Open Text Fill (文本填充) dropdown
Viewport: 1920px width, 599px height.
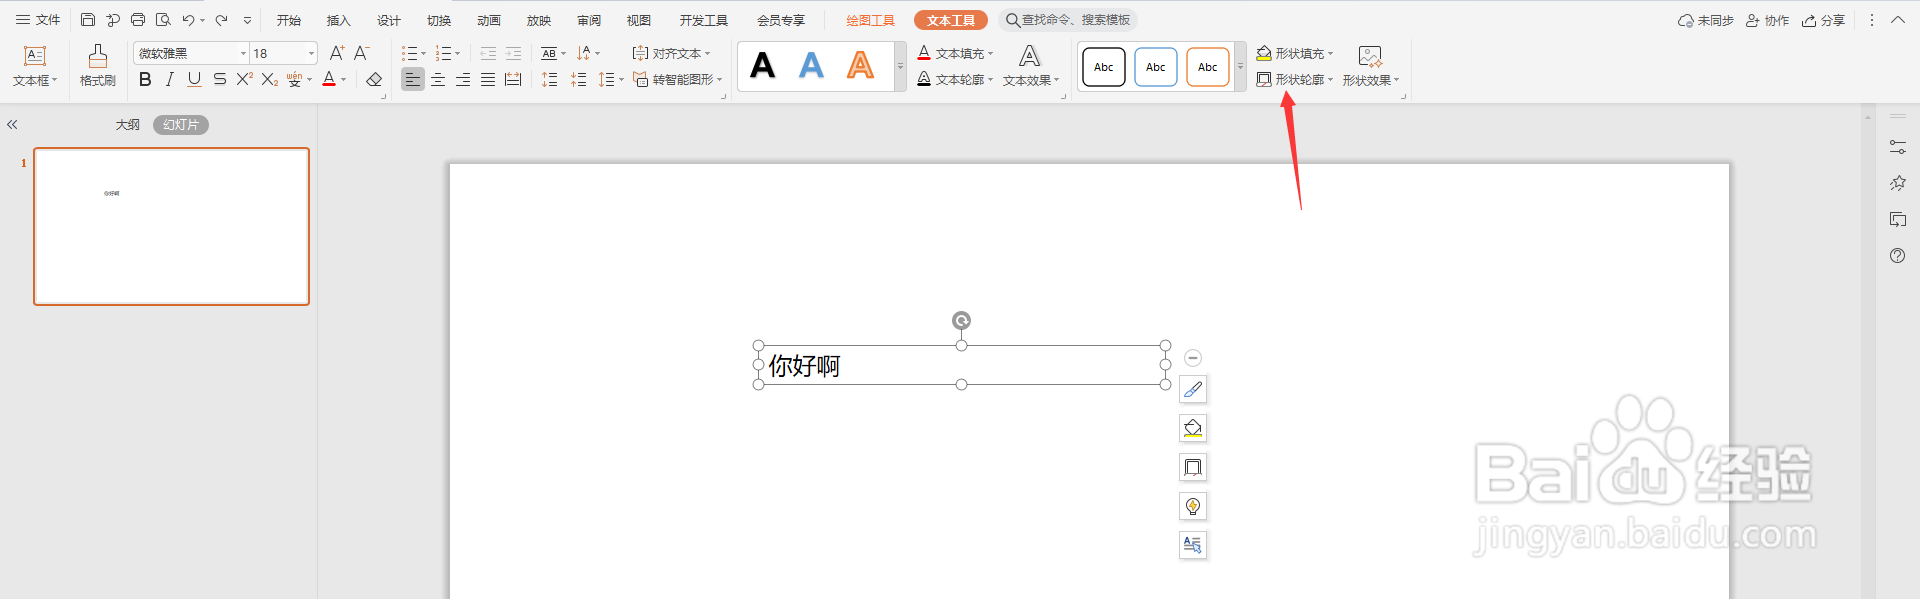(x=955, y=53)
